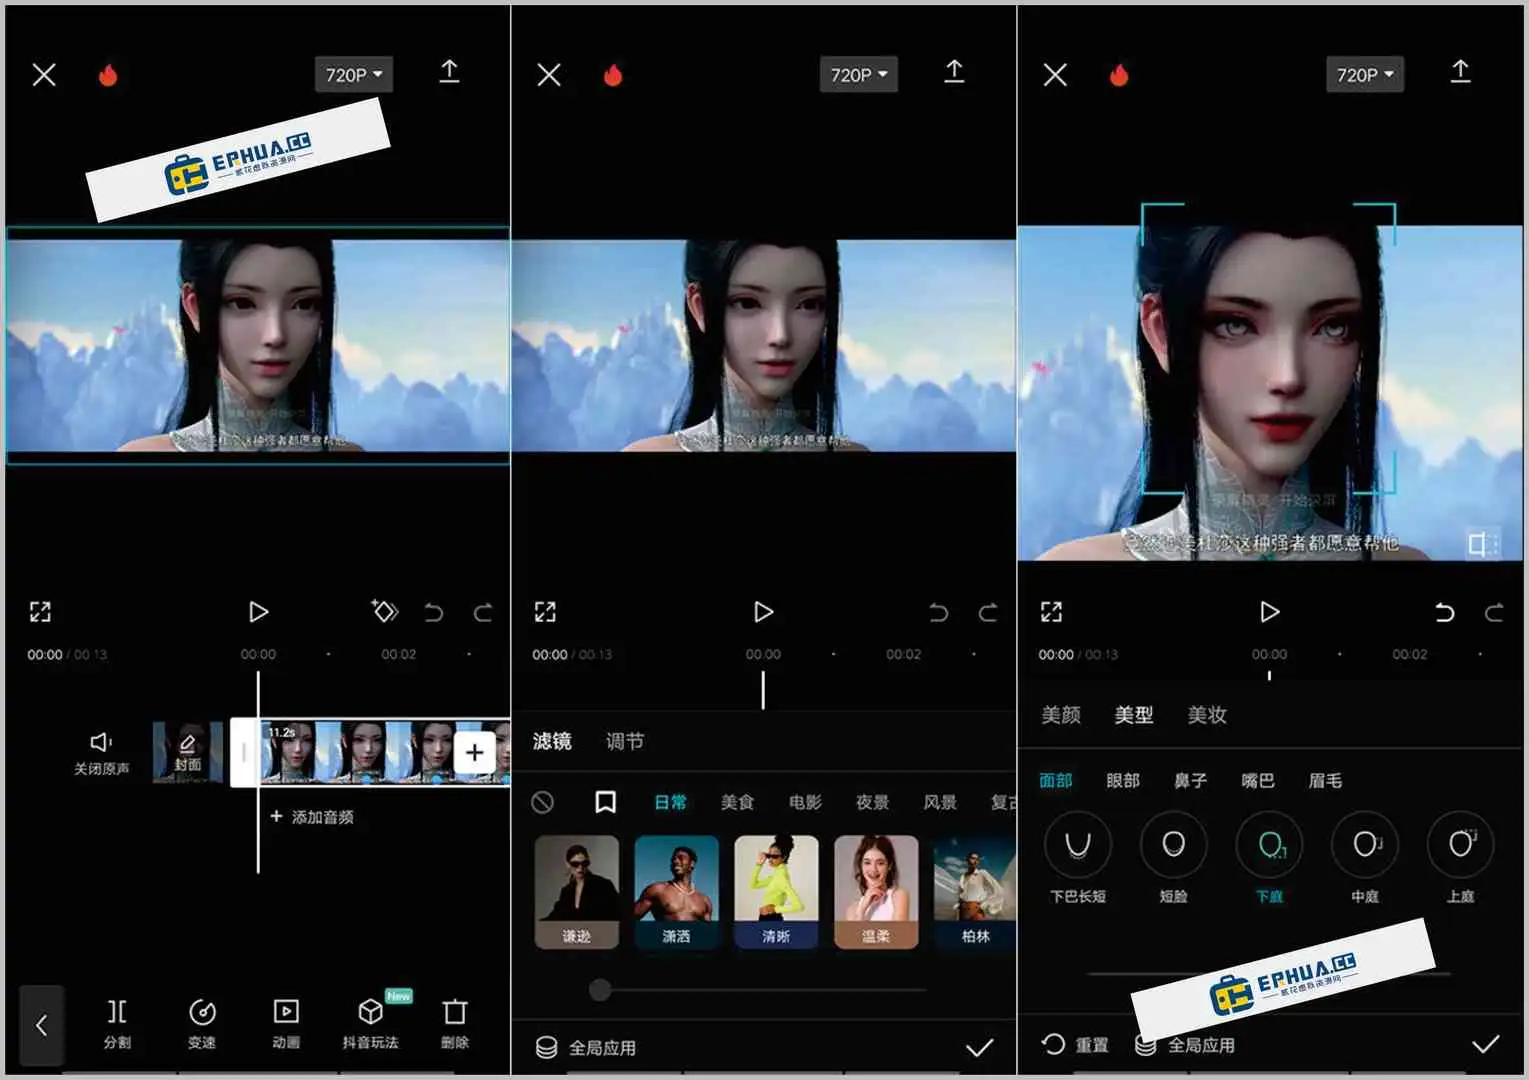1529x1080 pixels.
Task: Select the 分割 split tool
Action: pyautogui.click(x=117, y=1022)
